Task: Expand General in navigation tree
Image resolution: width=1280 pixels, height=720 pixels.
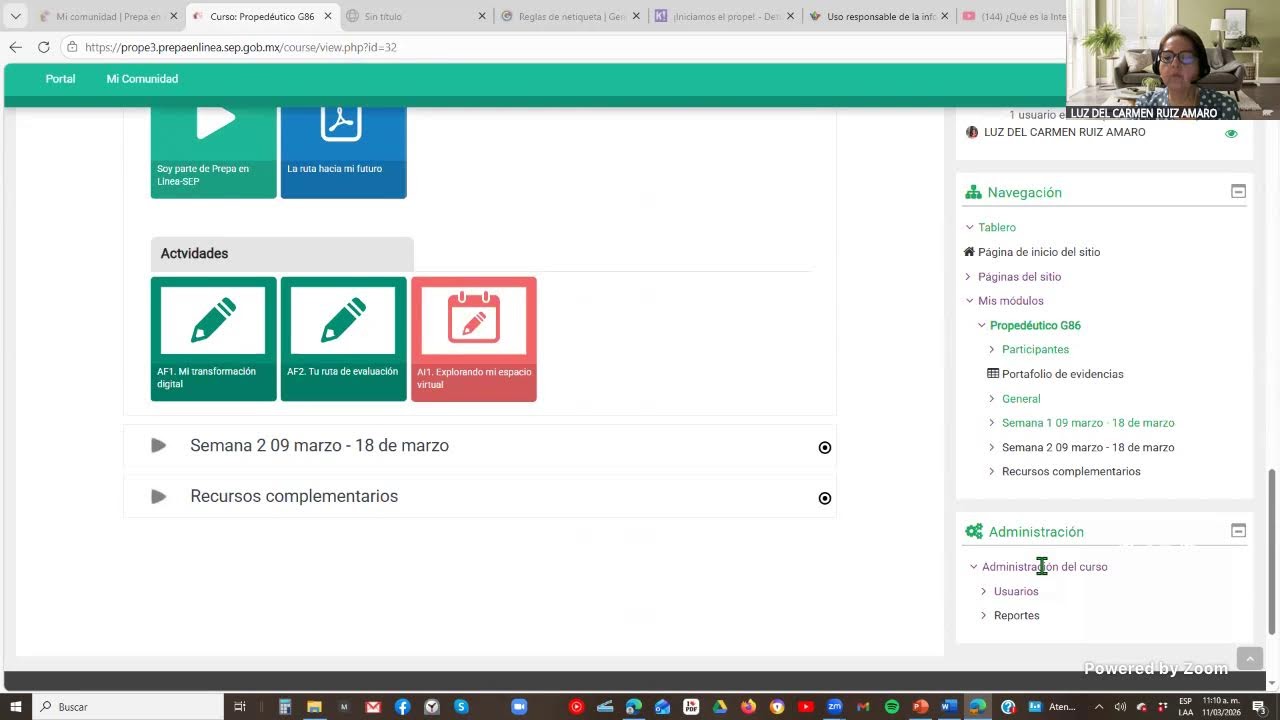Action: [x=992, y=398]
